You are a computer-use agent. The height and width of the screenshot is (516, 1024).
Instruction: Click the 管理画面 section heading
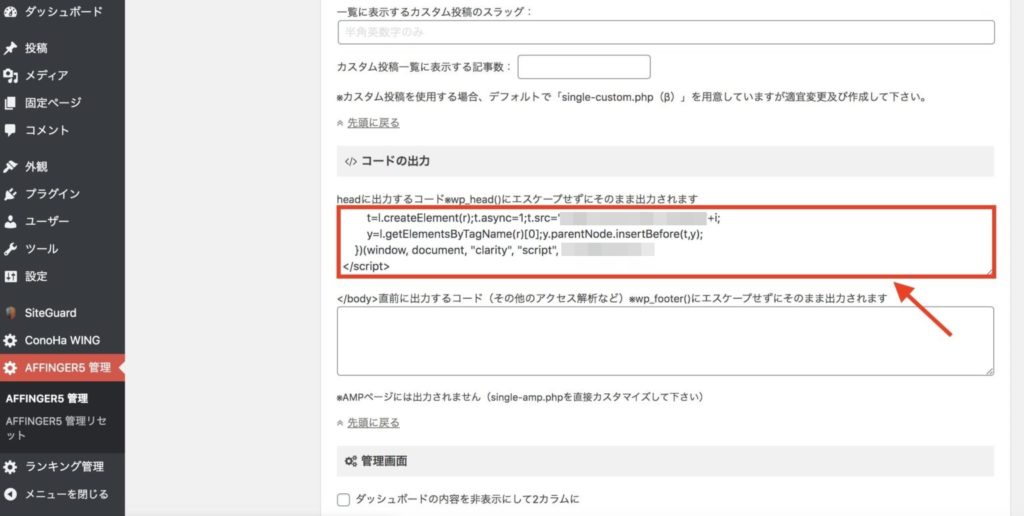pyautogui.click(x=384, y=461)
